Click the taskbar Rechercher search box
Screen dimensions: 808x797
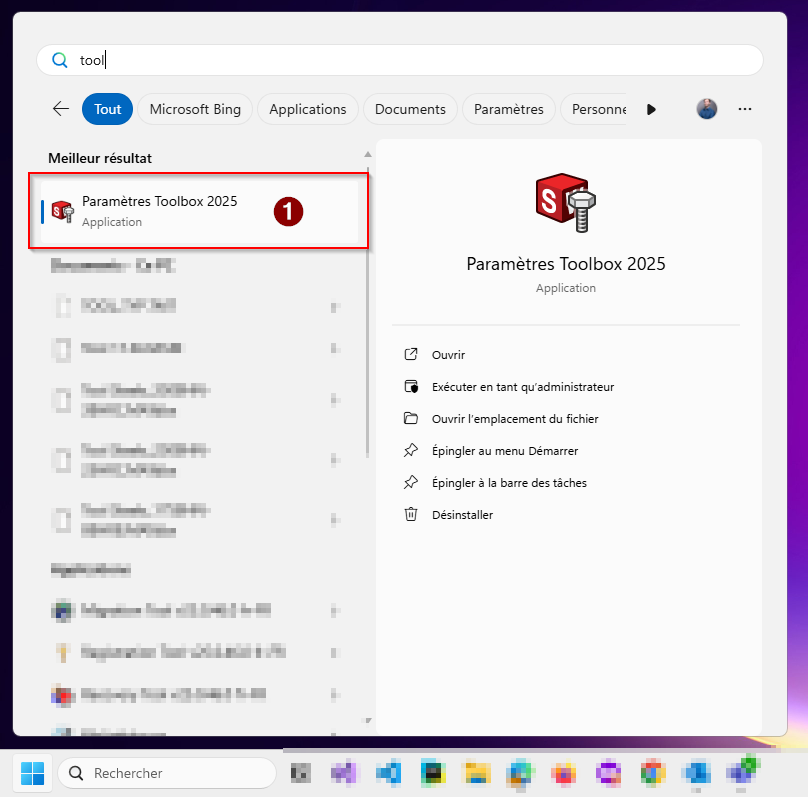166,773
